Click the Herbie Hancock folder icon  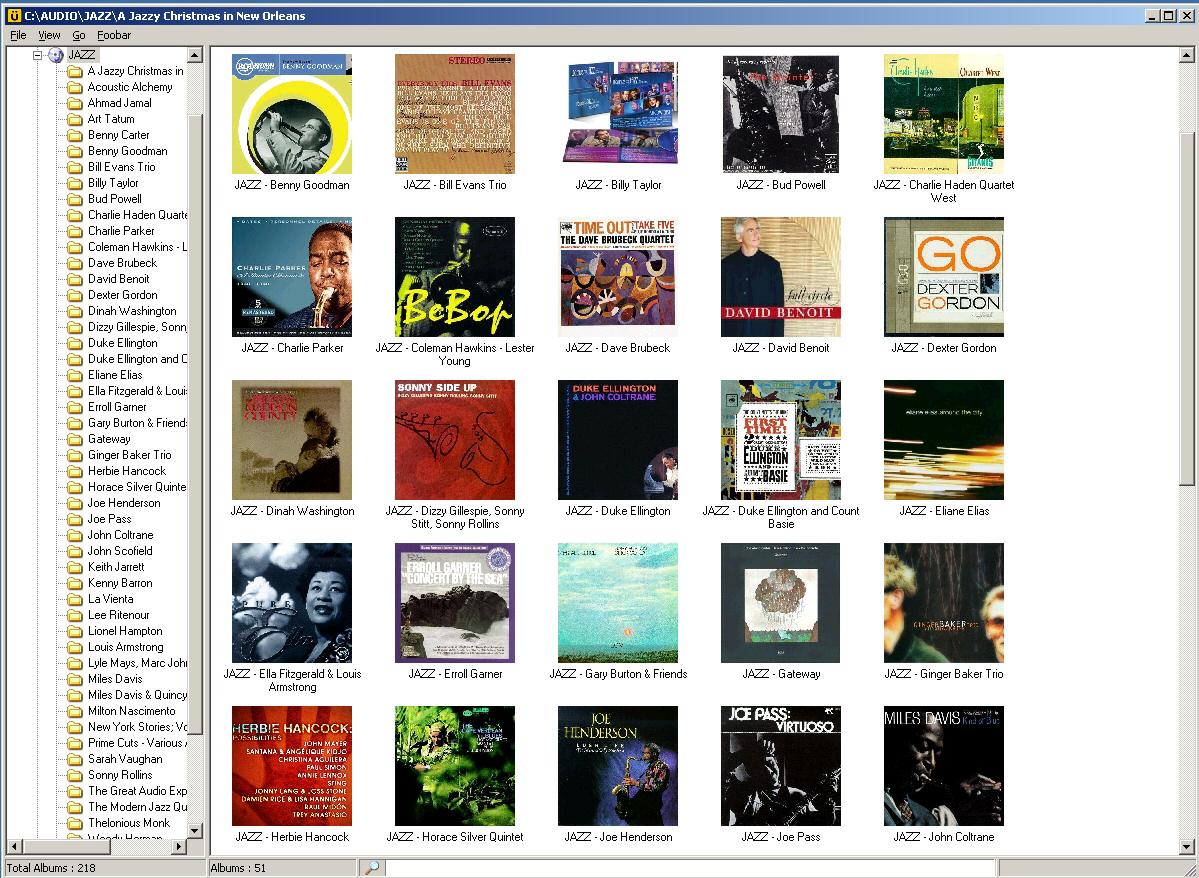74,472
